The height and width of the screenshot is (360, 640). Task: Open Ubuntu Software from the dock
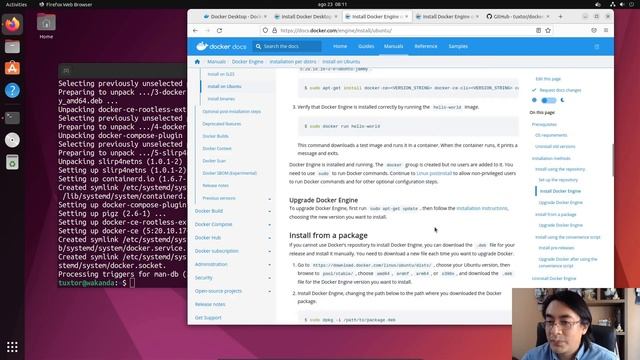(12, 68)
